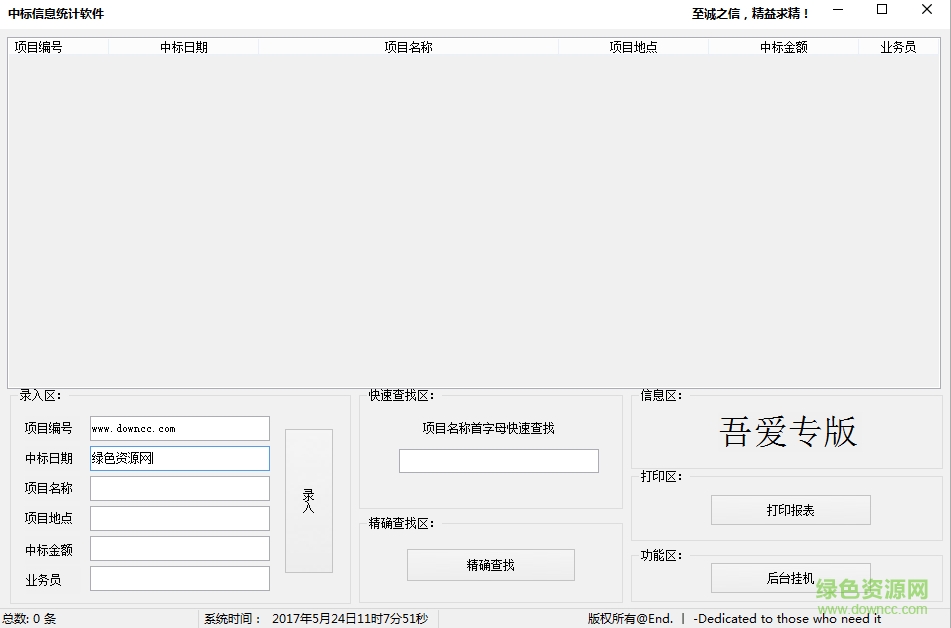The image size is (951, 628).
Task: Click the 总数: 0 条 status bar area
Action: [30, 618]
